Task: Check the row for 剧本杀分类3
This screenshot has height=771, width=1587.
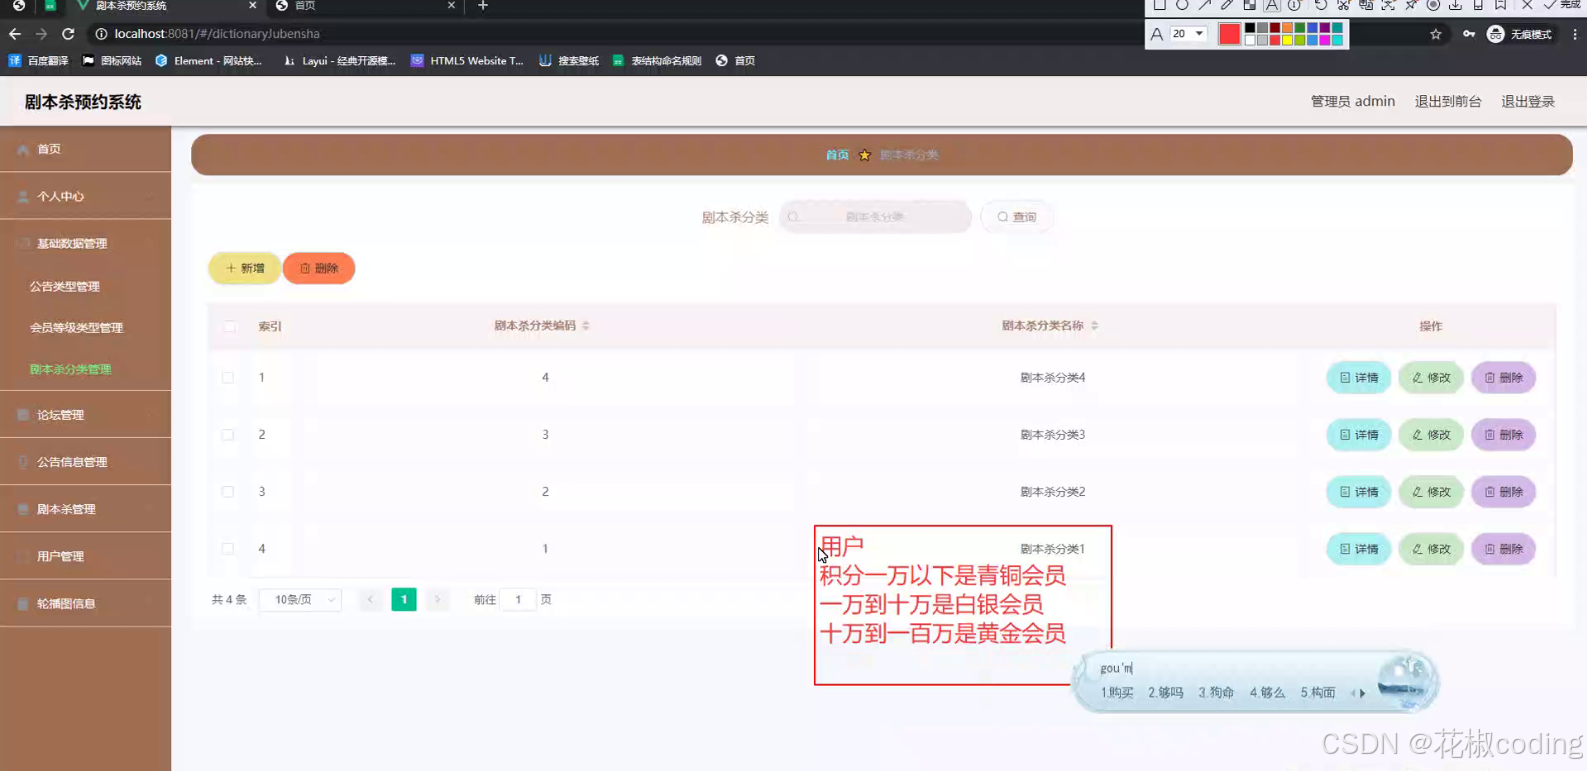Action: (228, 435)
